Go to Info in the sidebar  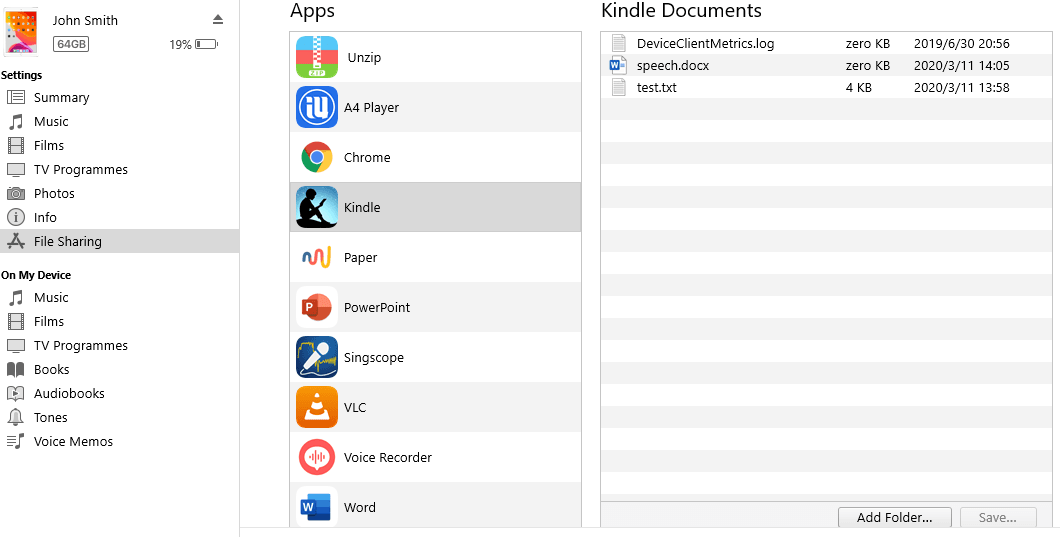point(45,217)
